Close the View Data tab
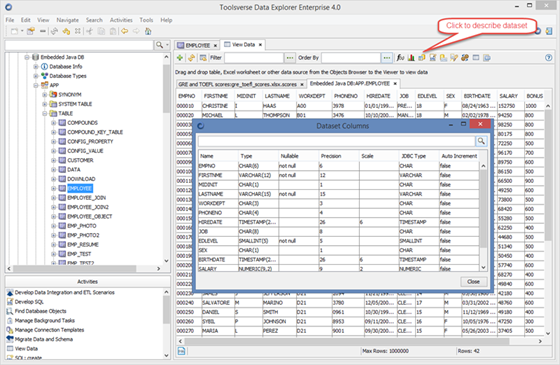The width and height of the screenshot is (560, 365). click(260, 45)
